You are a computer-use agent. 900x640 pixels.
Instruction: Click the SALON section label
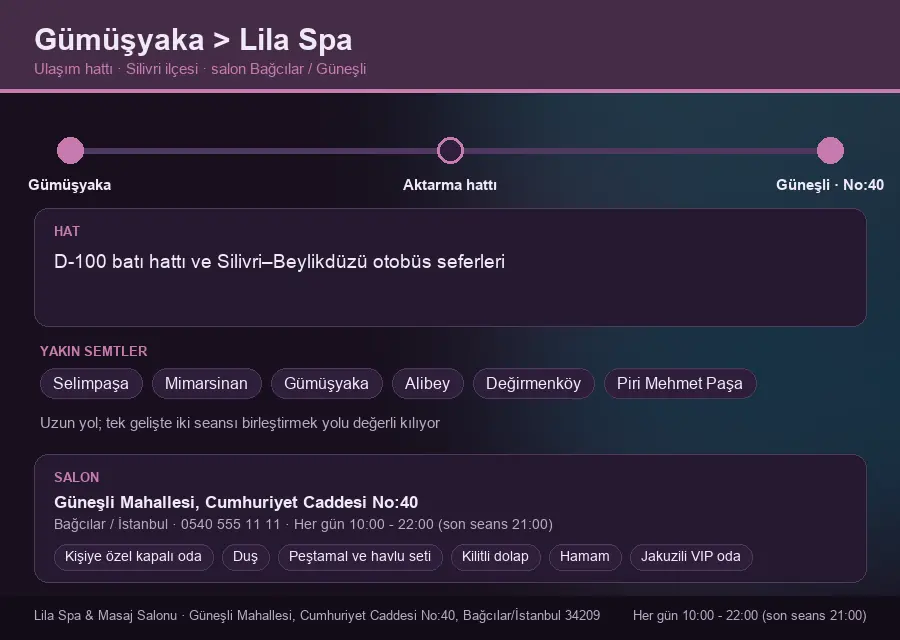76,478
